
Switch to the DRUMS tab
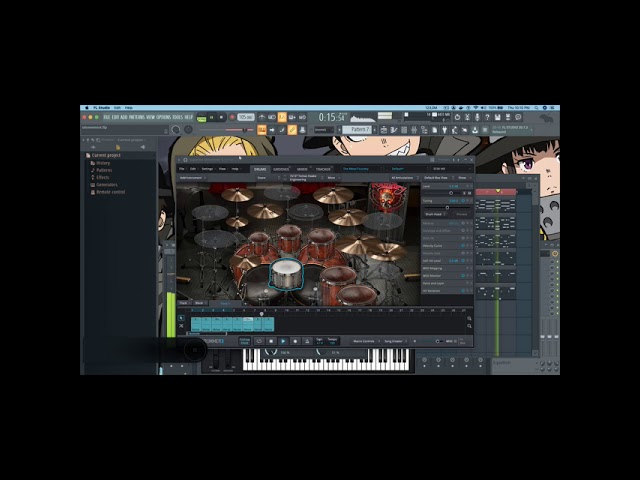(x=260, y=169)
